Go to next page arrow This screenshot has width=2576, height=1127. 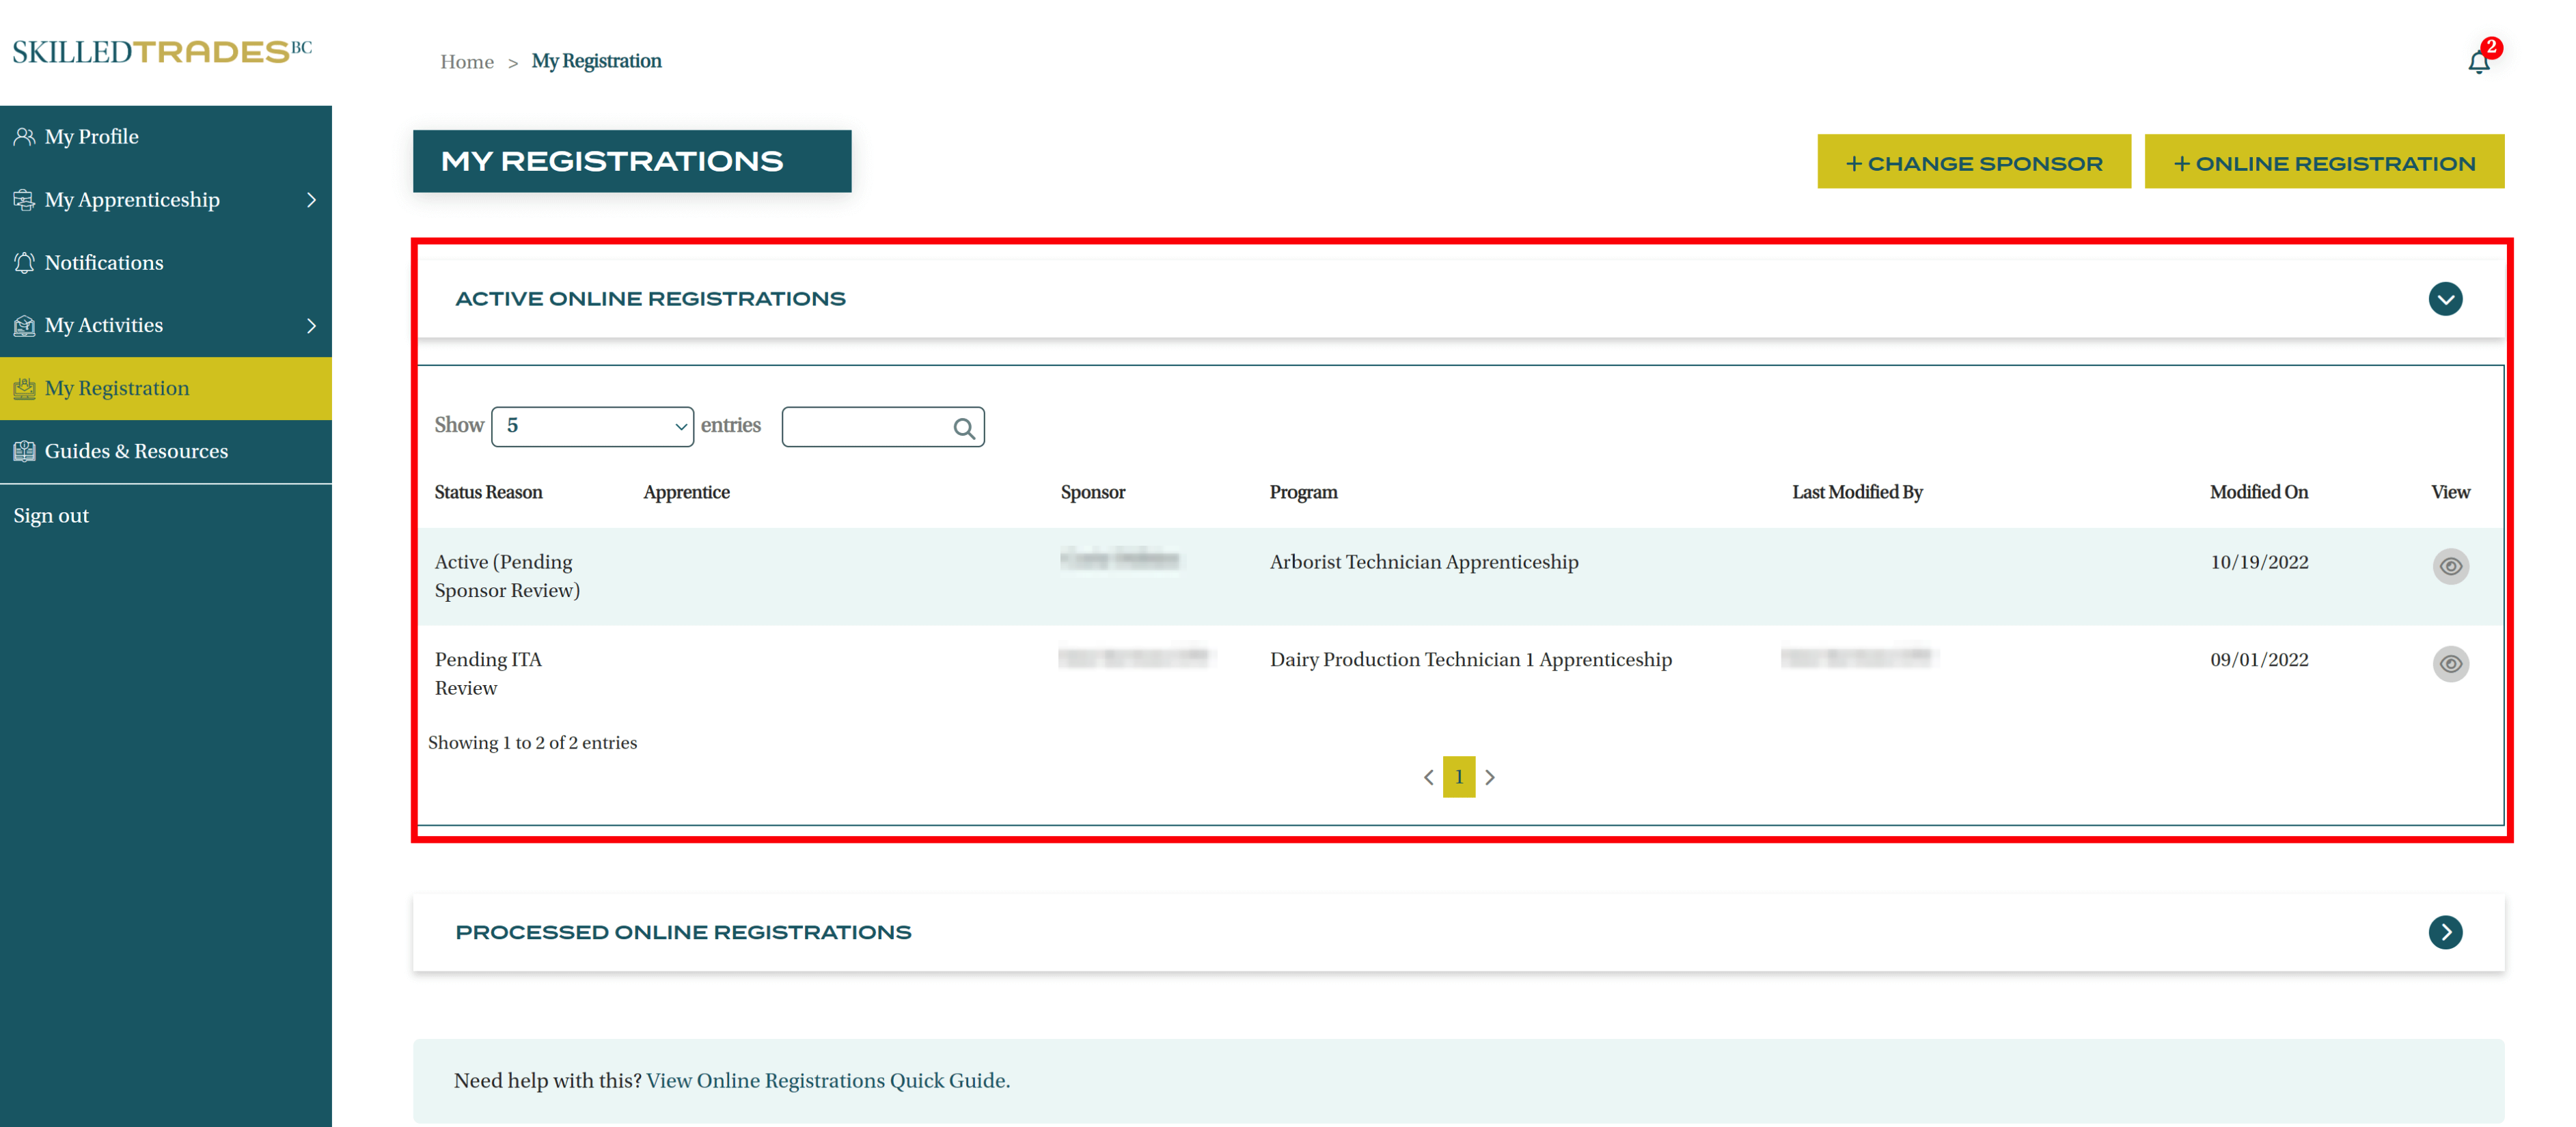tap(1489, 777)
